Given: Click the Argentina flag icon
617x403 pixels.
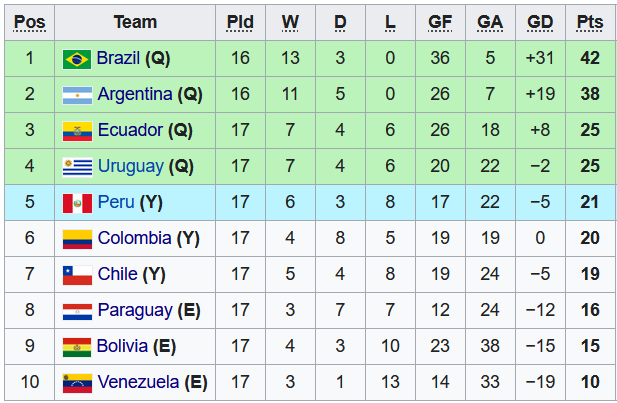Looking at the screenshot, I should click(x=76, y=96).
